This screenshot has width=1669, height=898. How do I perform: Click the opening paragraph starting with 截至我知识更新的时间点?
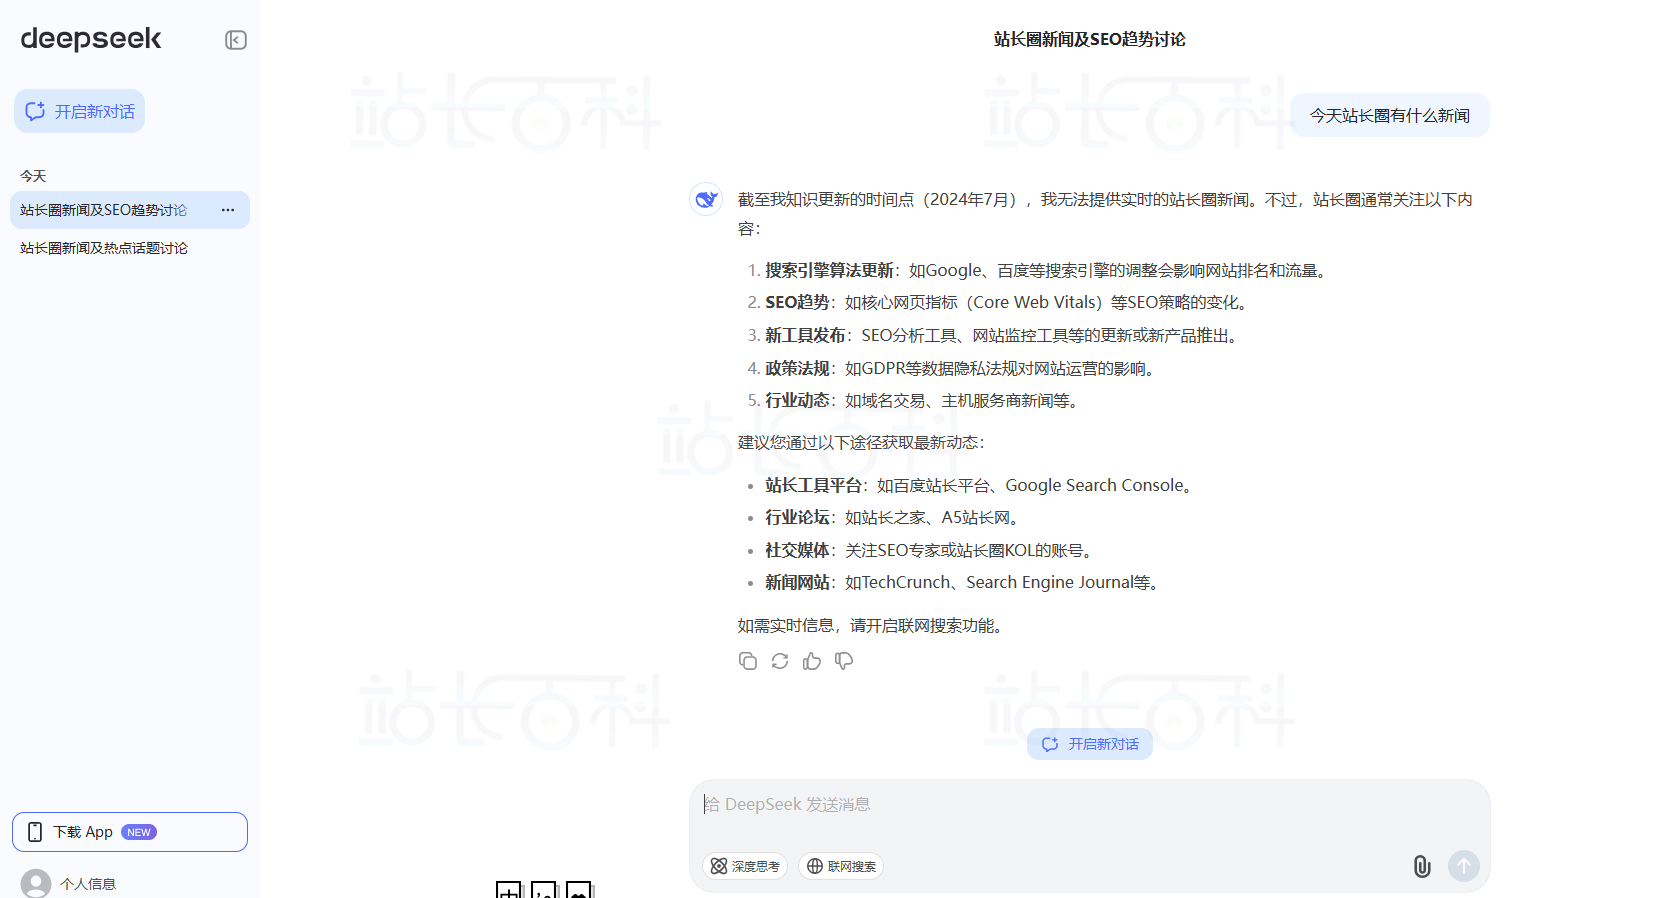pos(1105,214)
